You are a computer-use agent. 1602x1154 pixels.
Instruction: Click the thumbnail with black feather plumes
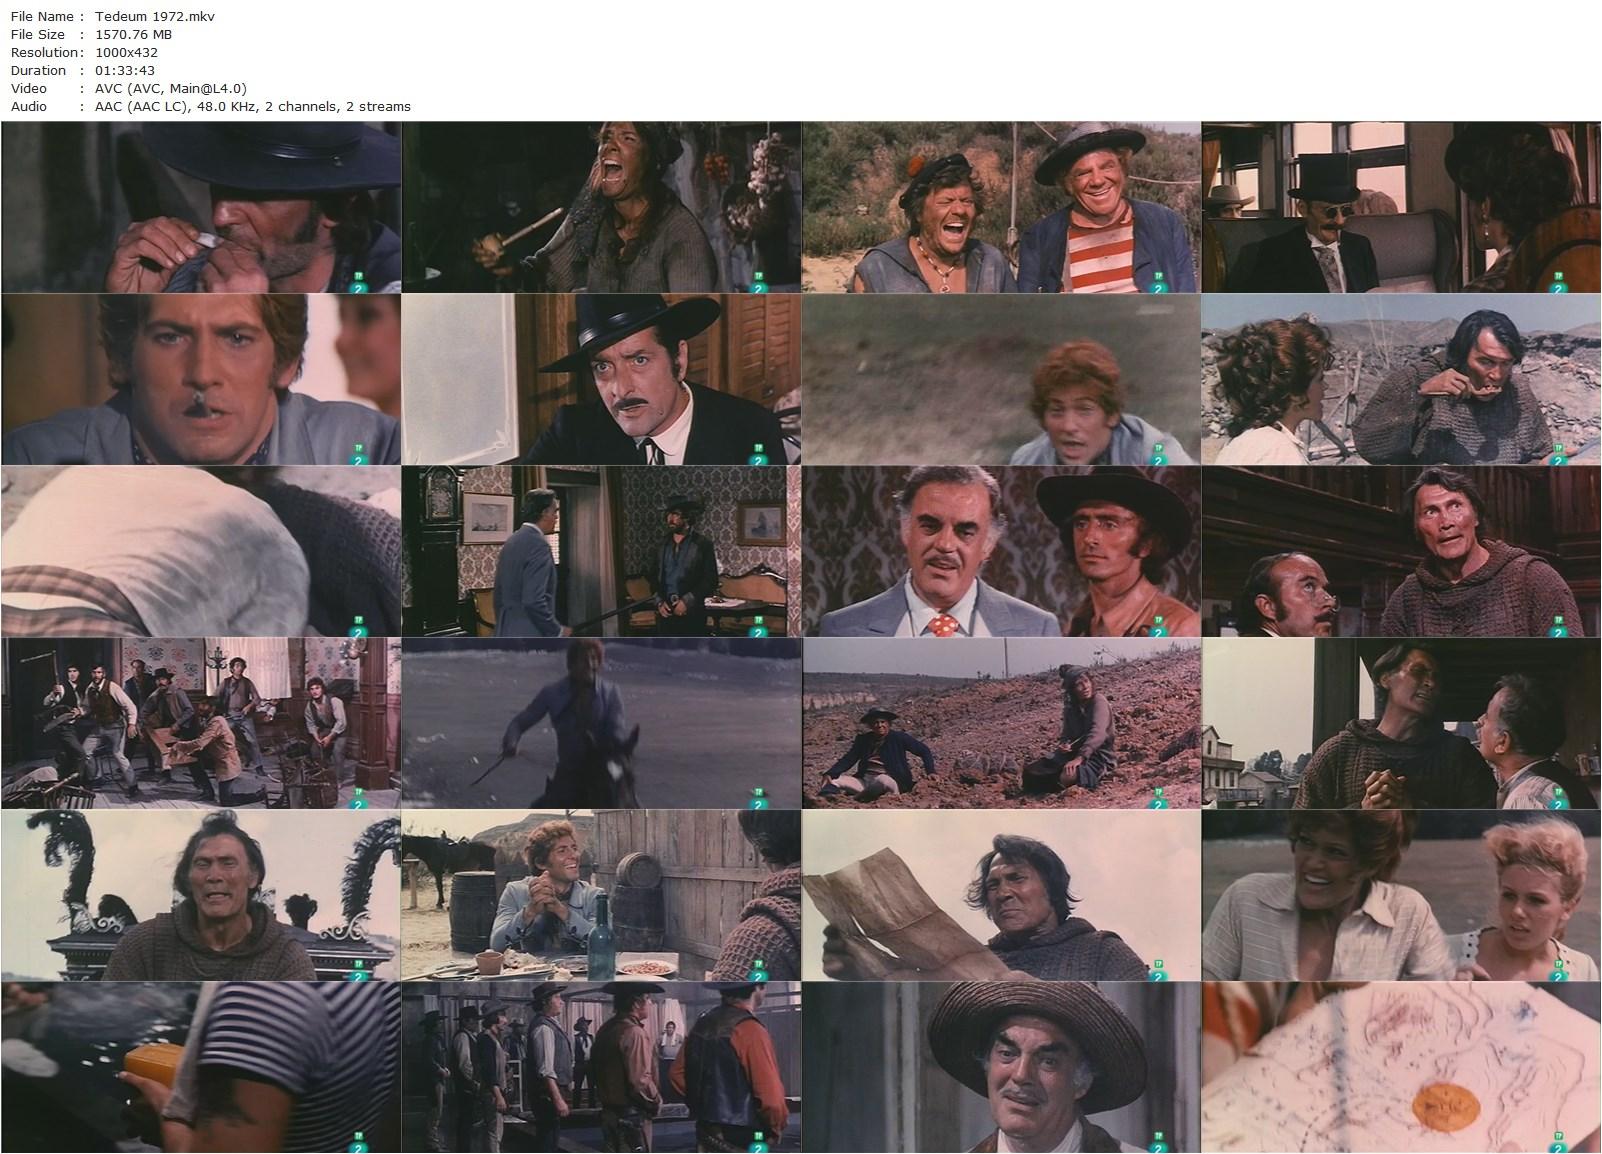tap(201, 895)
